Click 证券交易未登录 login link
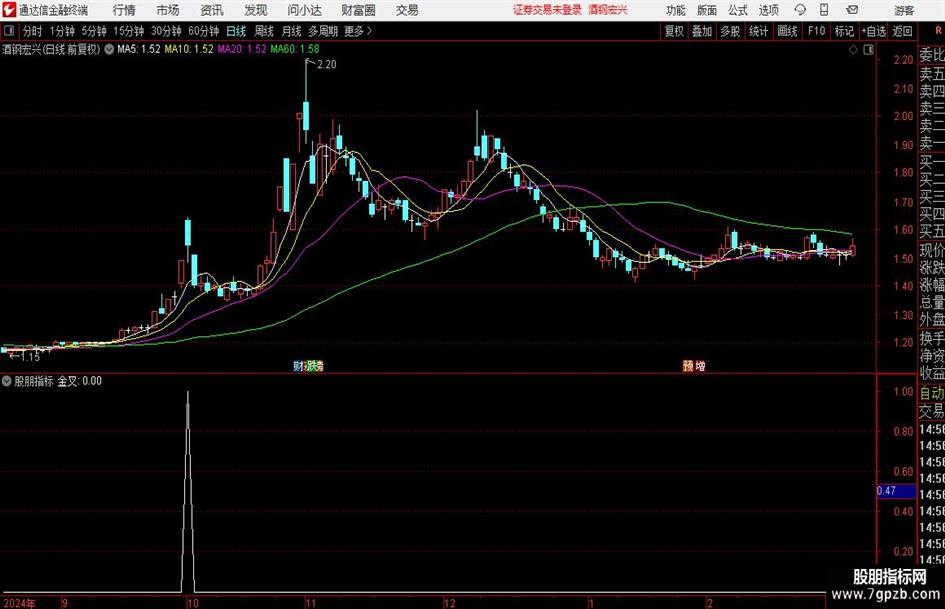 [x=547, y=10]
